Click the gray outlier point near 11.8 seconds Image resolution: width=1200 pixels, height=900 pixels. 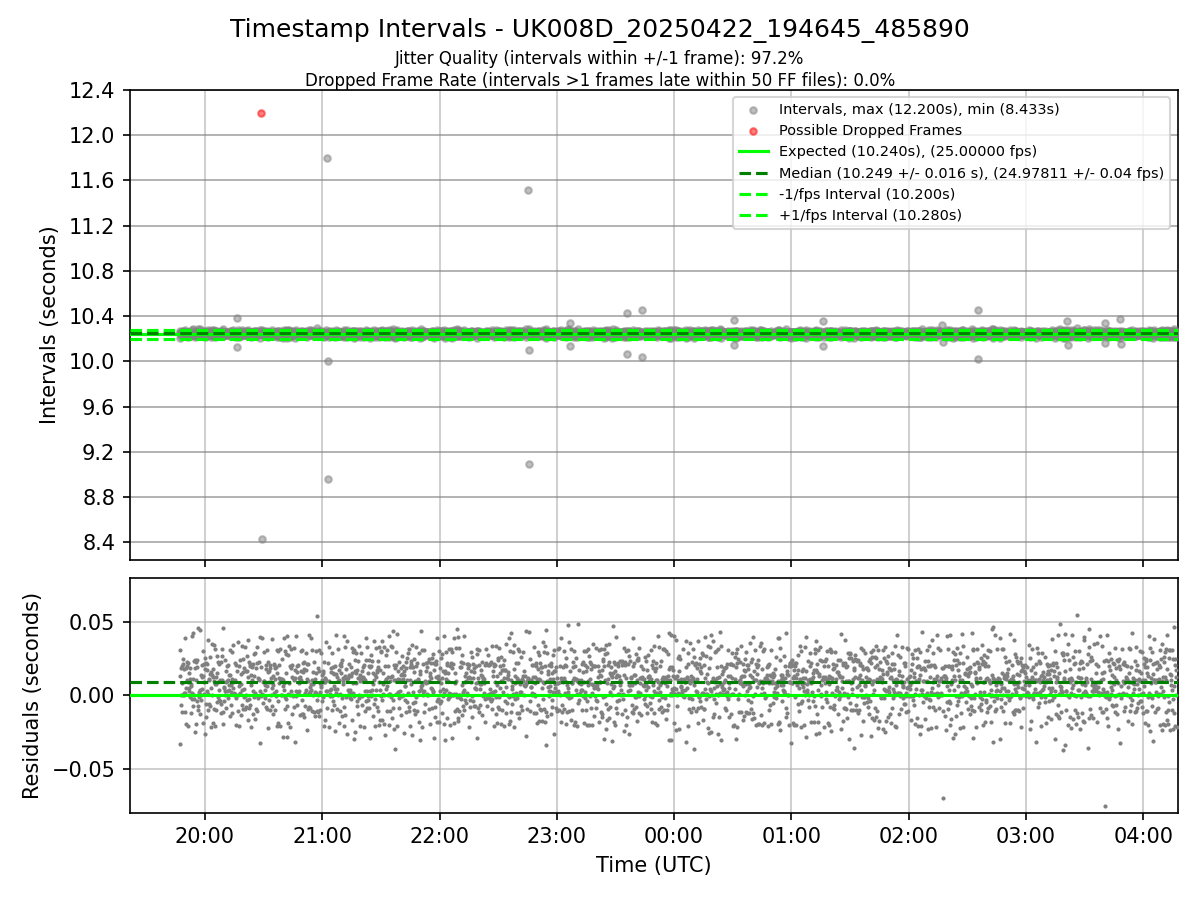coord(327,158)
